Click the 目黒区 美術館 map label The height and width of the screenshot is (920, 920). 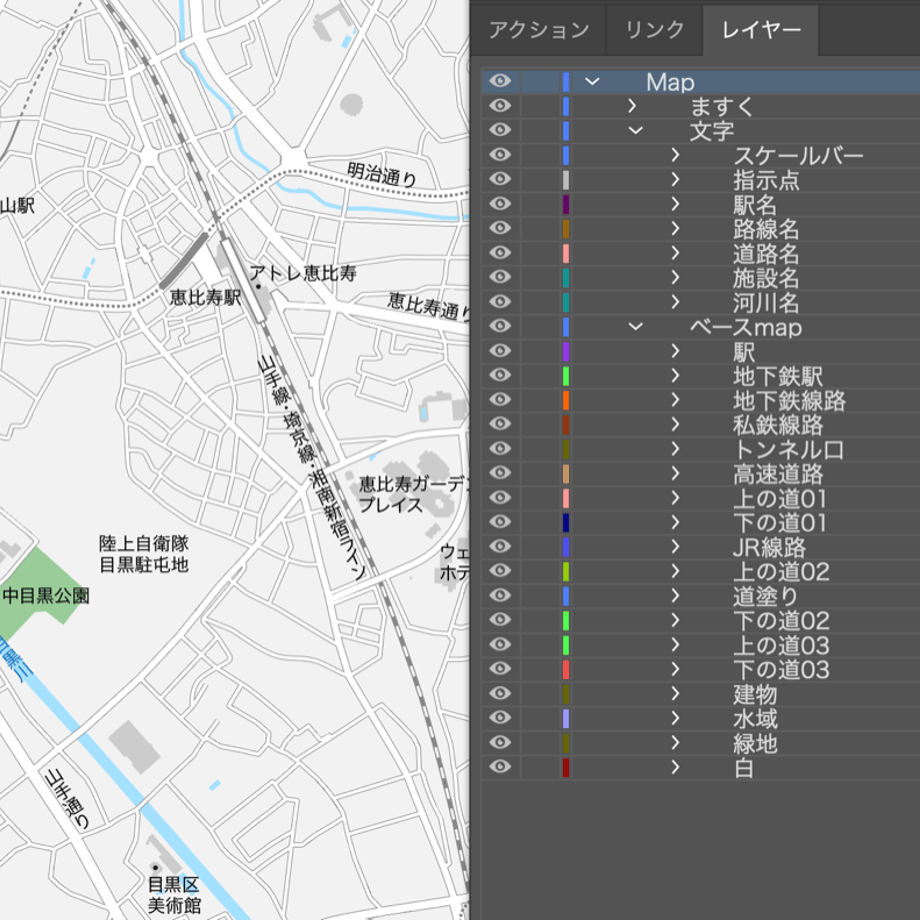point(174,895)
